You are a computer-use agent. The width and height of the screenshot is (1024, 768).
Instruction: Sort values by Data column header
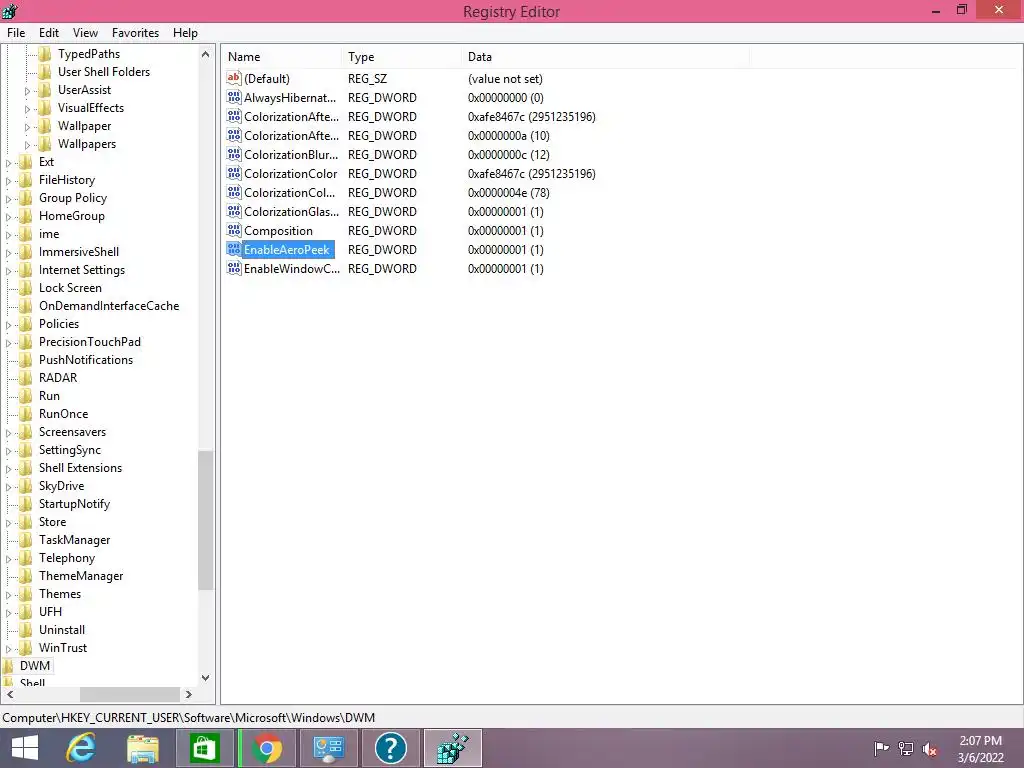(605, 57)
